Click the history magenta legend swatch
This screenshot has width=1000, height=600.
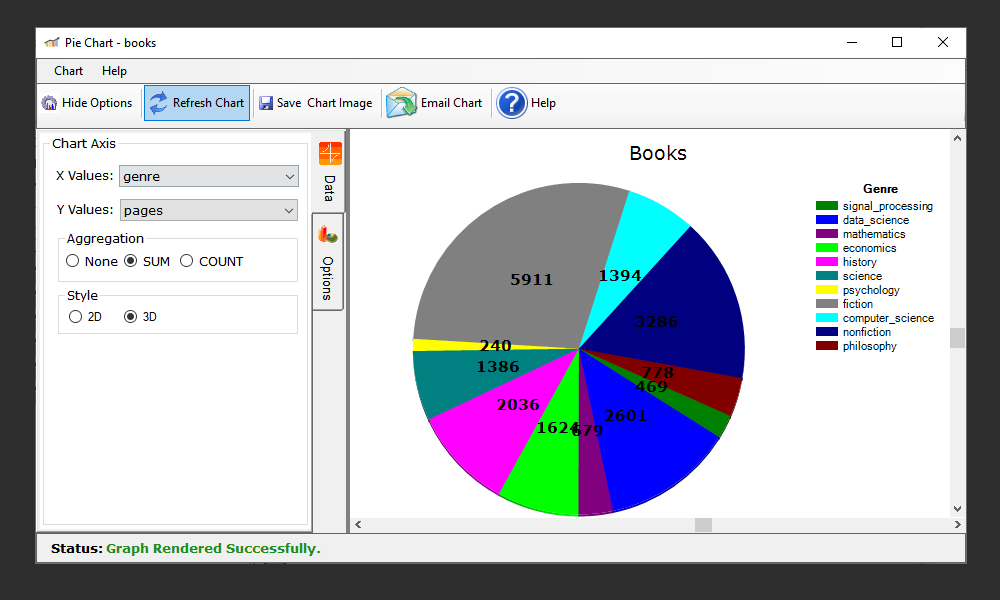coord(827,262)
